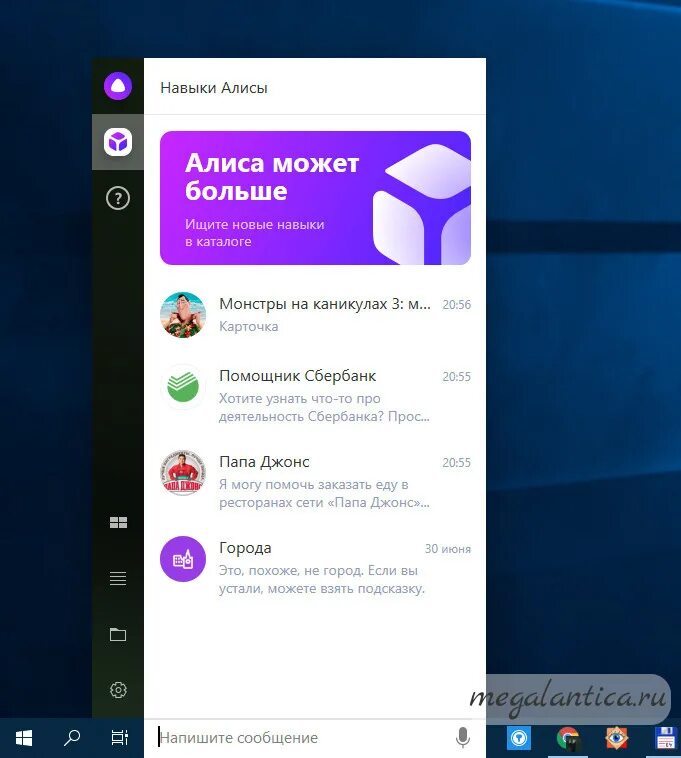Open the Монстры на каникулах 3 chat
The width and height of the screenshot is (681, 758).
coord(315,315)
